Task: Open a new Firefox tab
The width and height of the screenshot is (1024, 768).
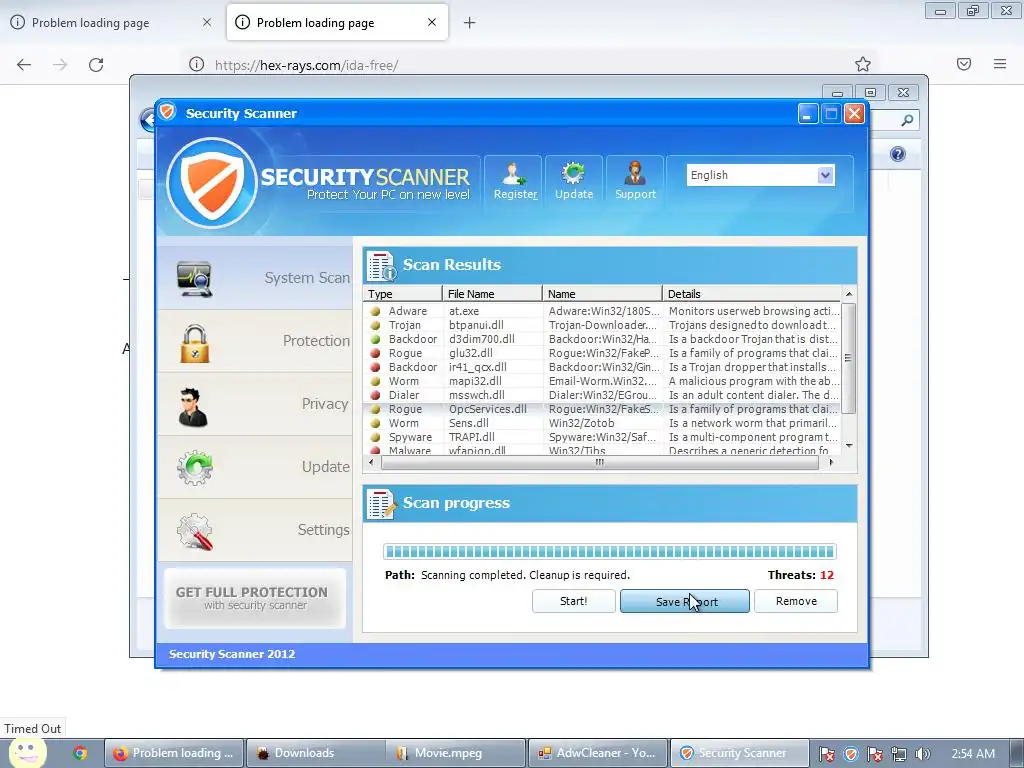Action: (x=470, y=23)
